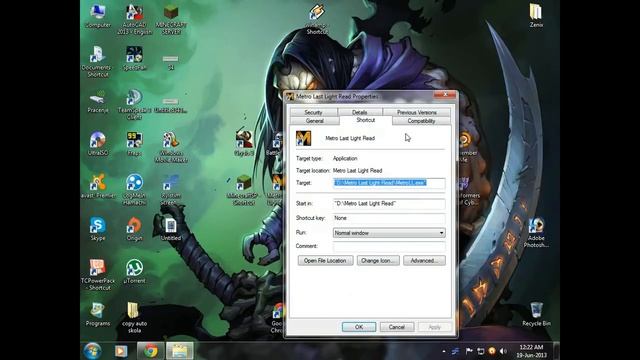Click inside the Target field
This screenshot has width=640, height=360.
pos(389,183)
